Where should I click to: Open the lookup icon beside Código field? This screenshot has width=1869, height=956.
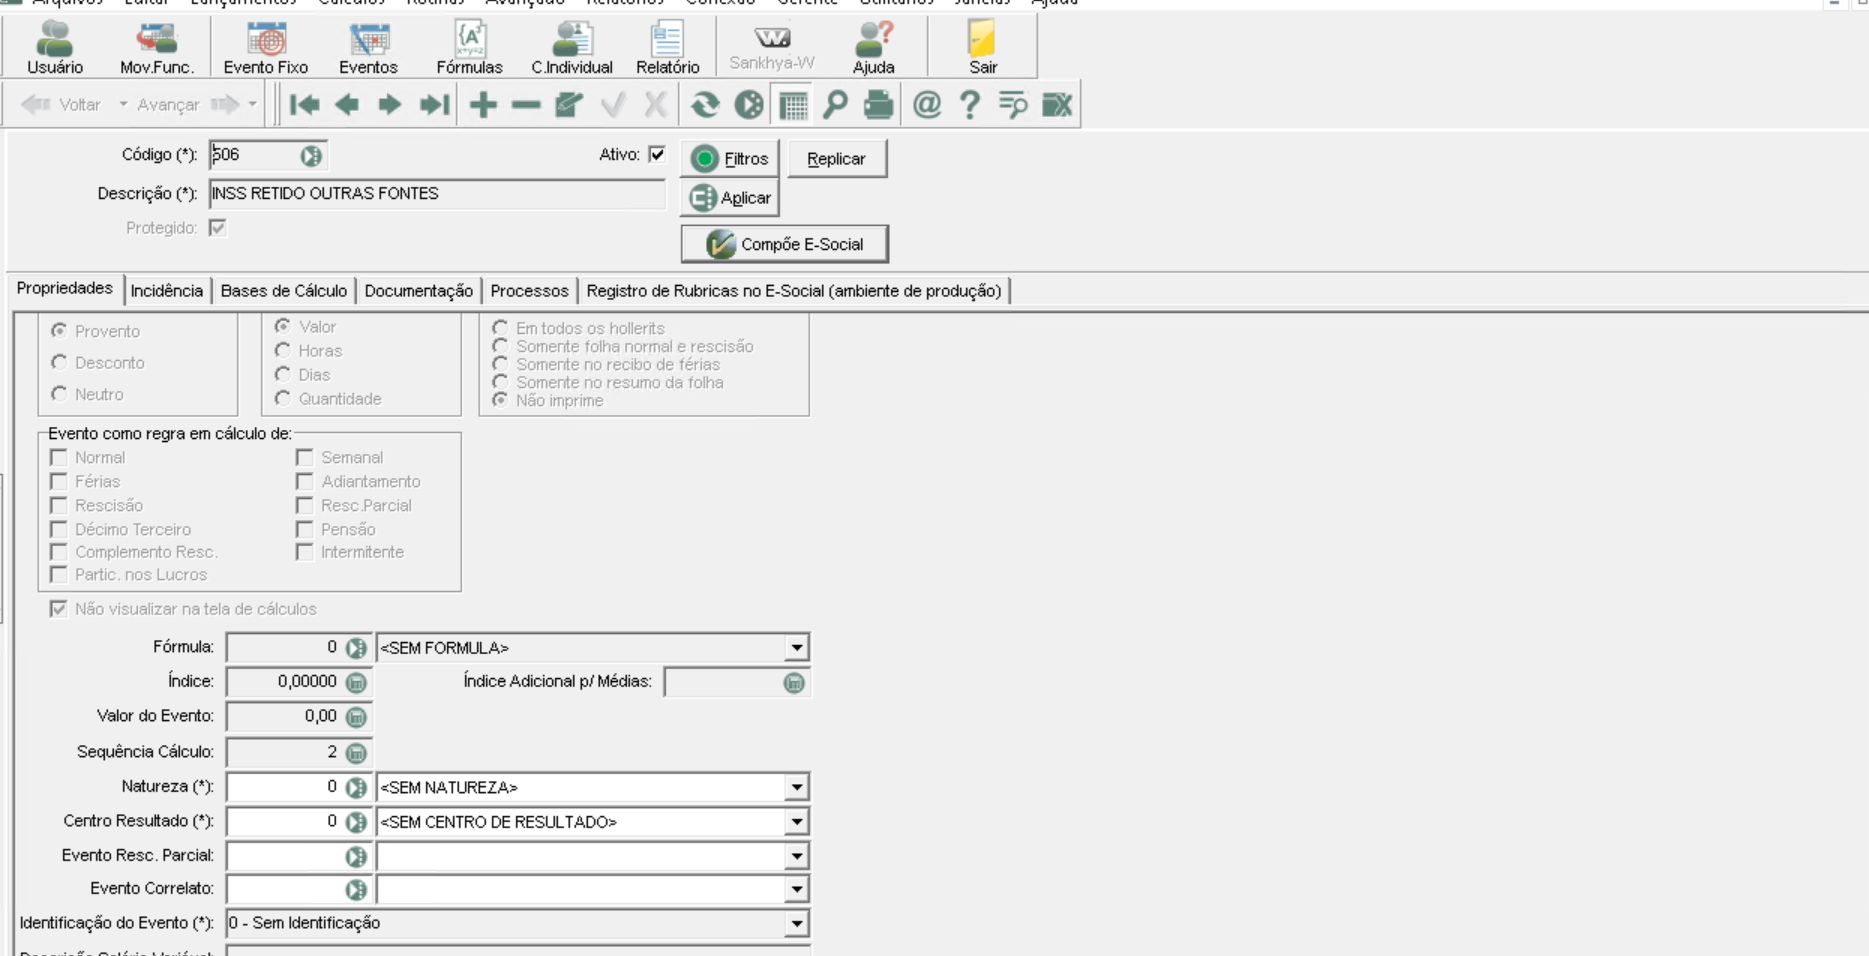(x=311, y=156)
